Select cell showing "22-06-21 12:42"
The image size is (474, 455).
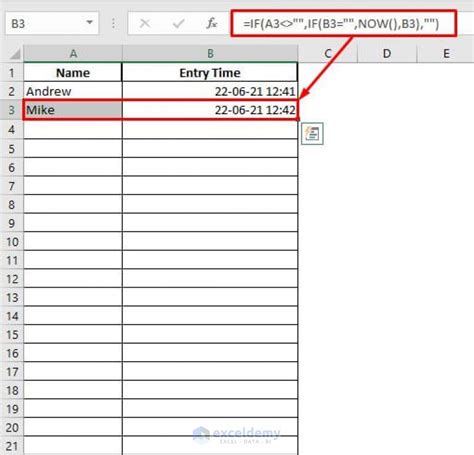click(x=210, y=110)
